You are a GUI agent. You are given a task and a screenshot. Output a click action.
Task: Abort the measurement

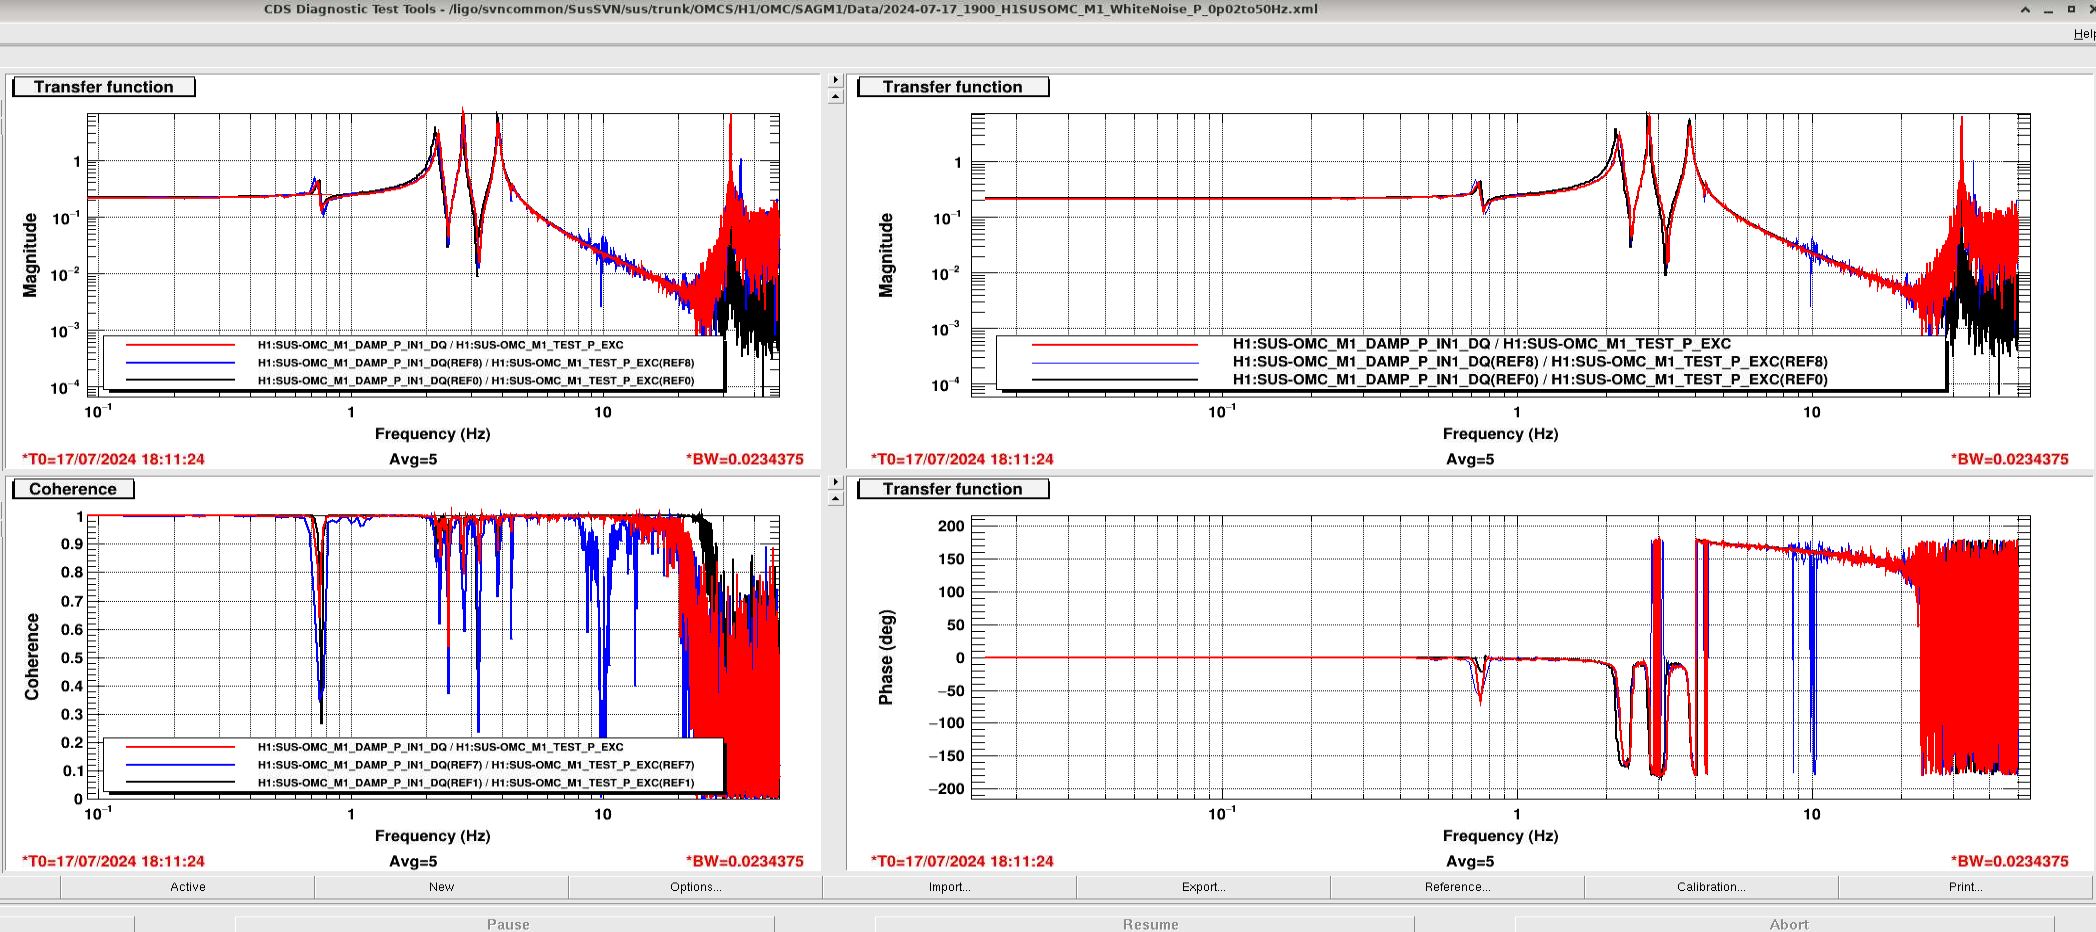[x=1789, y=924]
